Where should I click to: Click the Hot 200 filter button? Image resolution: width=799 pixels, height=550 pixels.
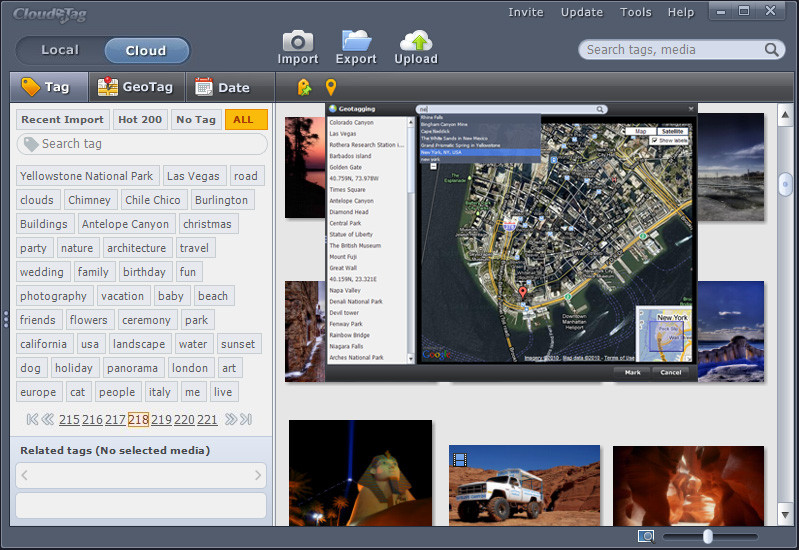pyautogui.click(x=140, y=119)
